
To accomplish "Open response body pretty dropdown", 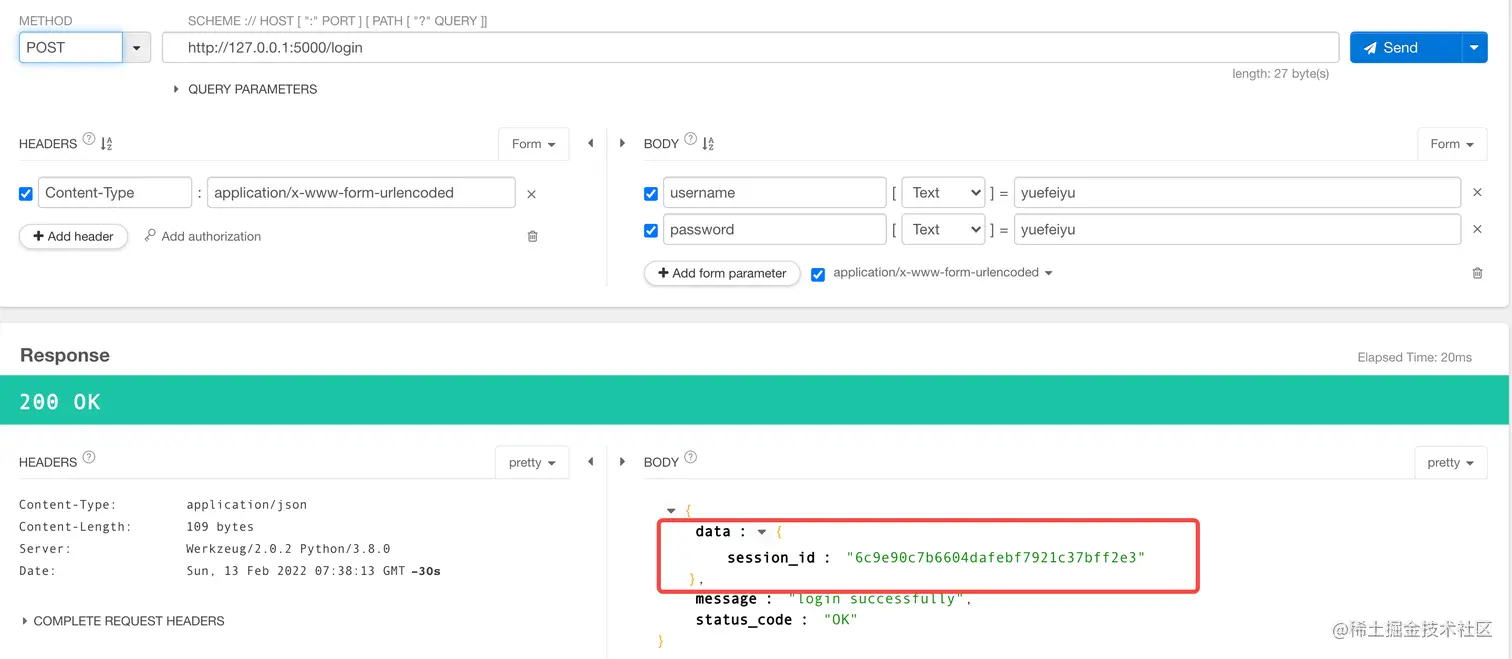I will pyautogui.click(x=1451, y=462).
